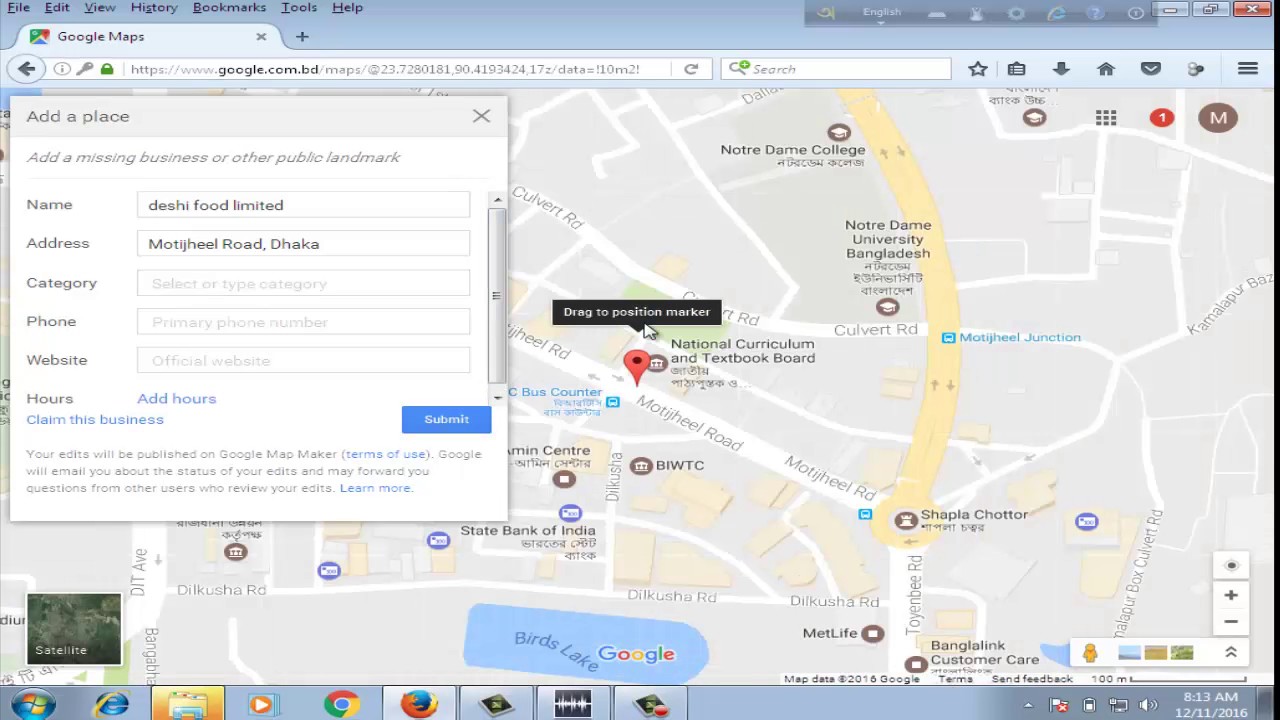The width and height of the screenshot is (1280, 720).
Task: Show my current location on map
Action: tap(1231, 565)
